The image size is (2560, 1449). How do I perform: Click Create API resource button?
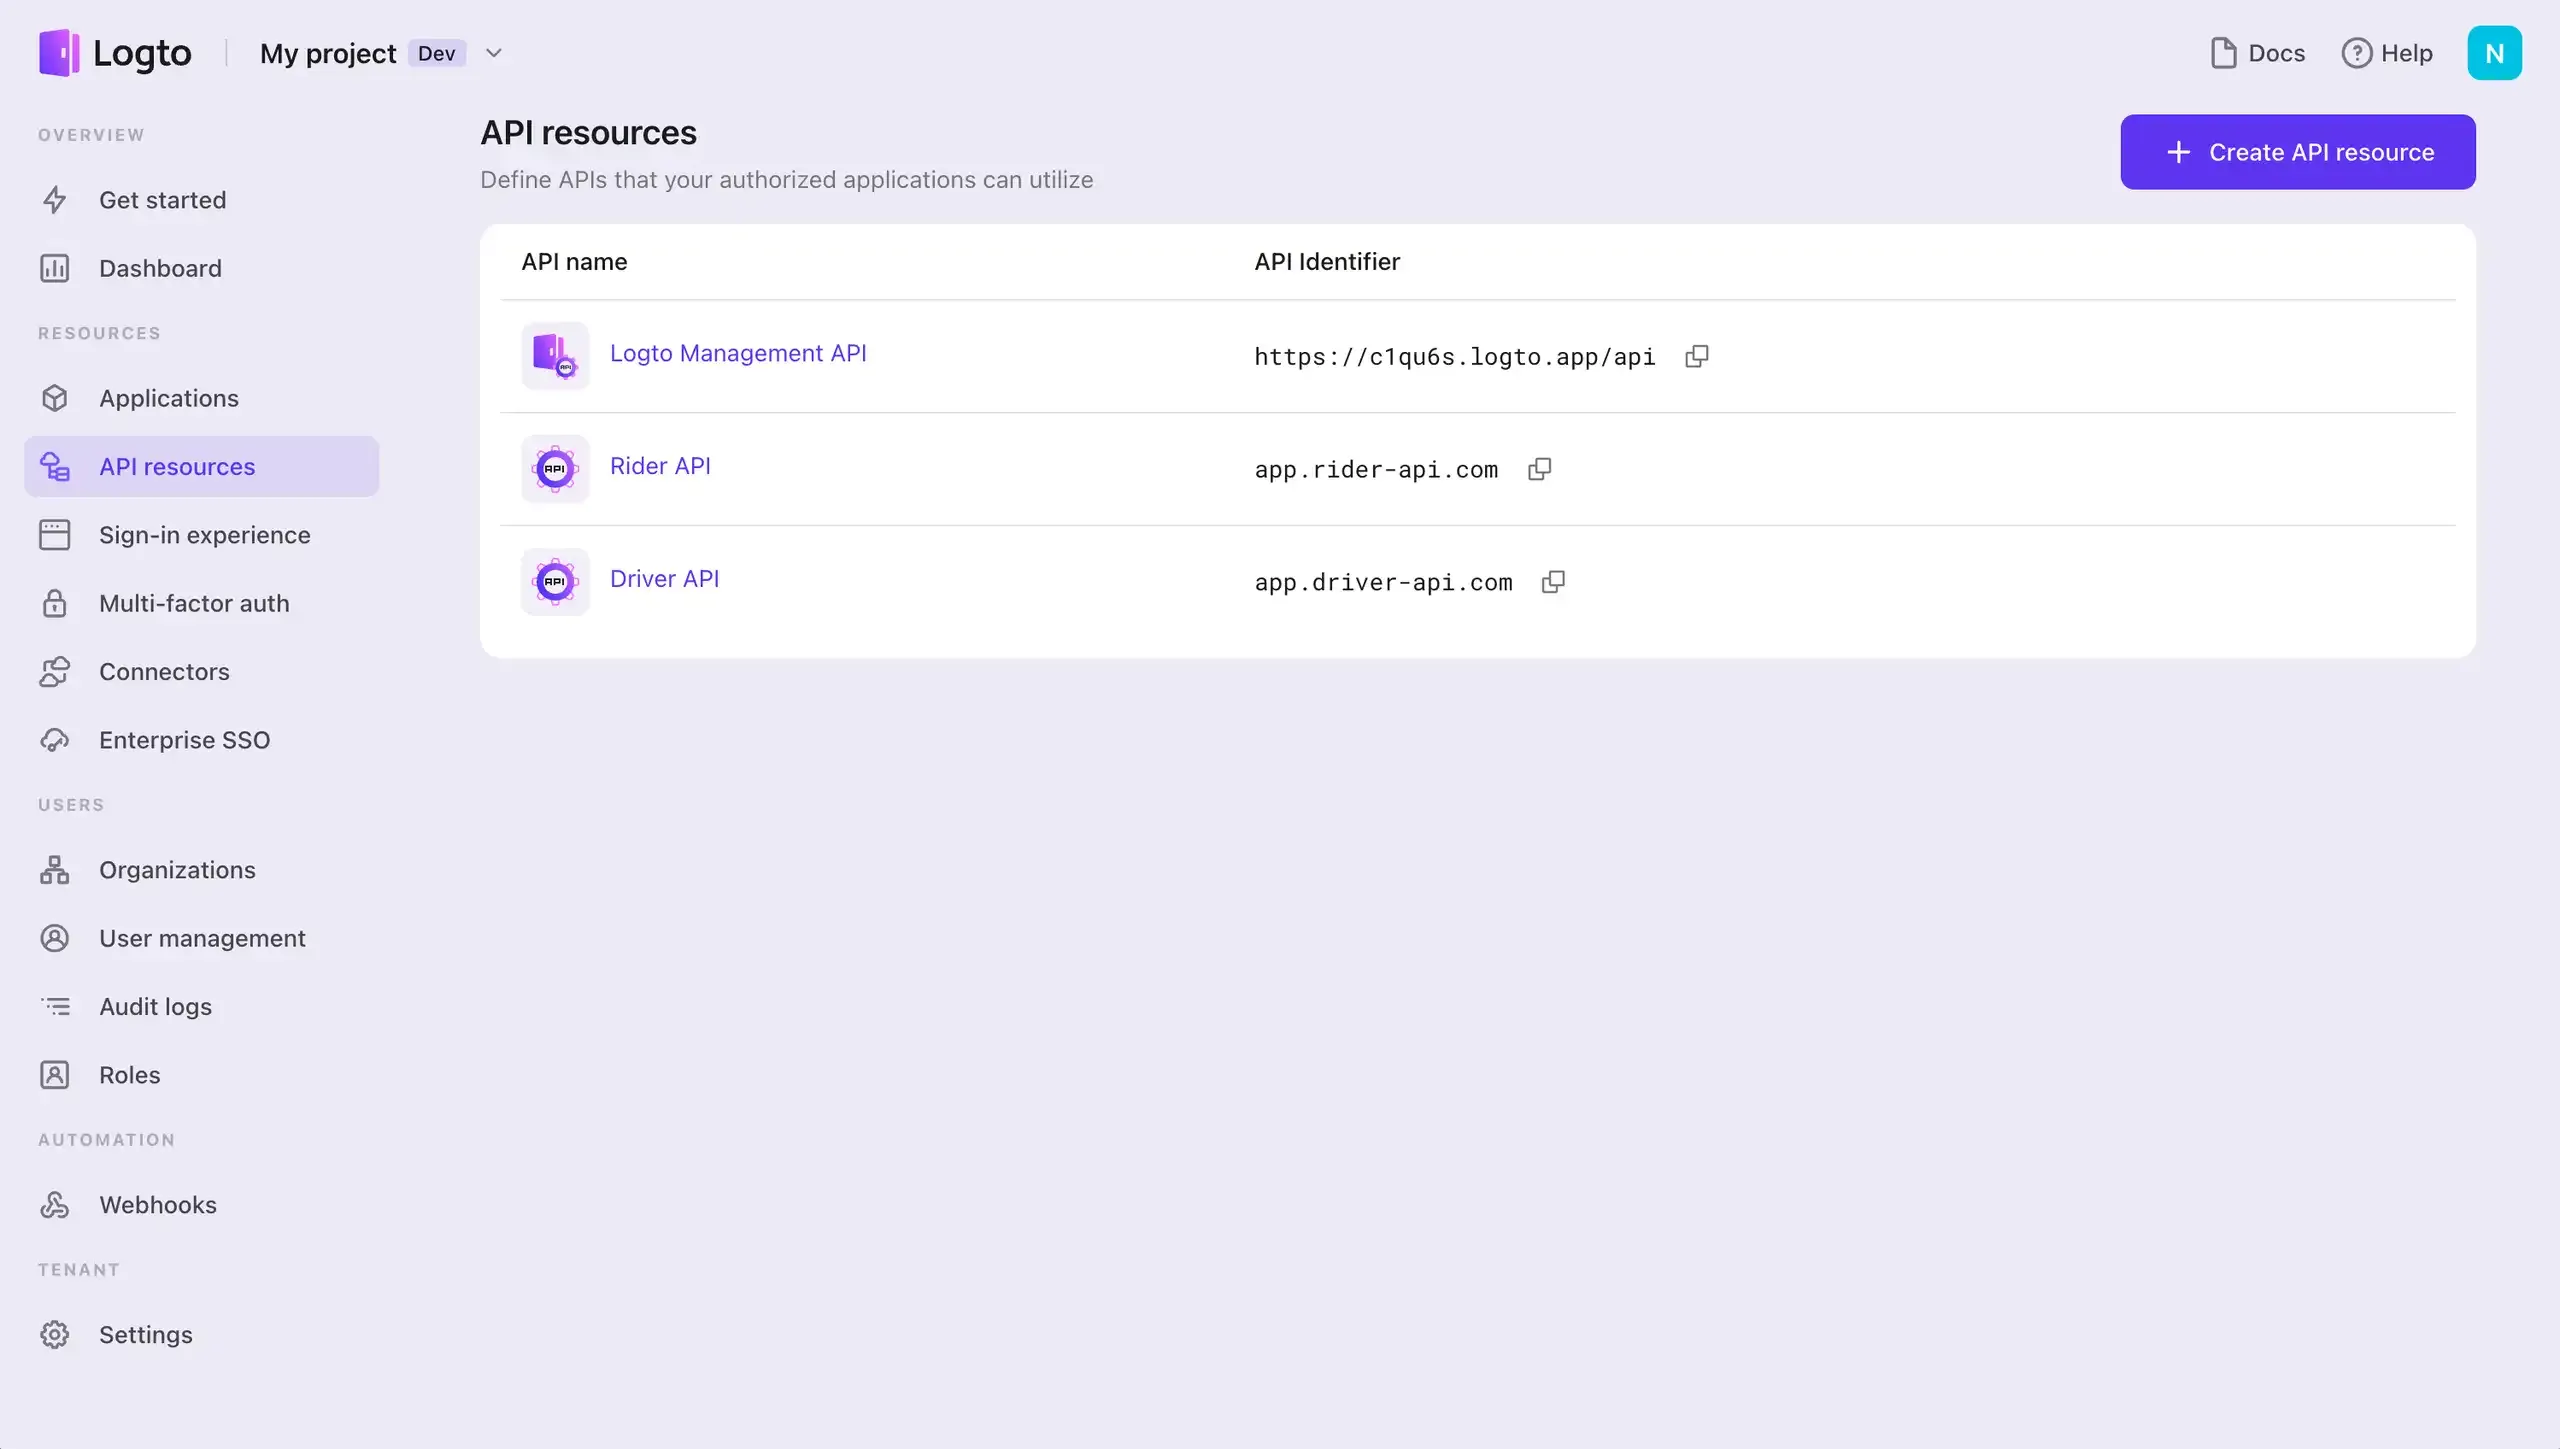[x=2298, y=151]
